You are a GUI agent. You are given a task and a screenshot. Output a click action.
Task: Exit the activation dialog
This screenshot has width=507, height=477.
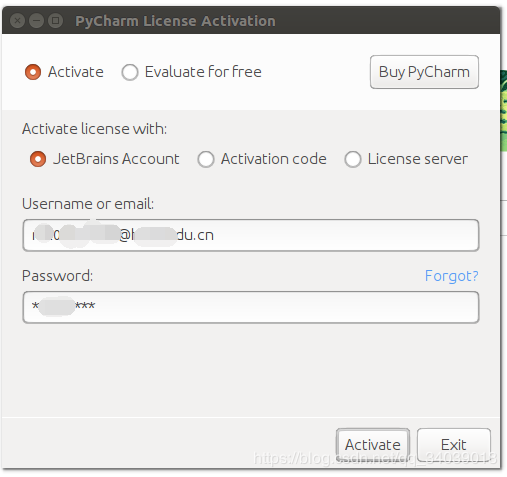pos(454,445)
